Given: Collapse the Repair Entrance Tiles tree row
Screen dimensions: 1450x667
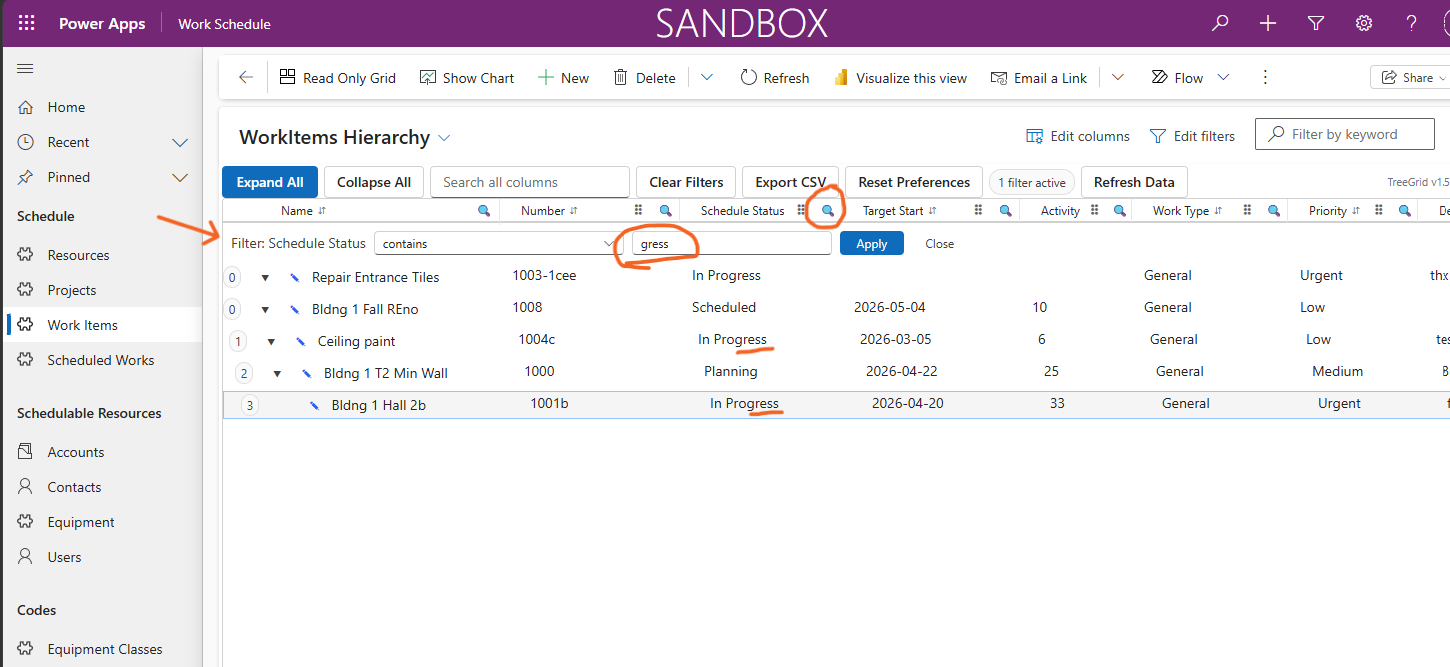Looking at the screenshot, I should [x=265, y=278].
